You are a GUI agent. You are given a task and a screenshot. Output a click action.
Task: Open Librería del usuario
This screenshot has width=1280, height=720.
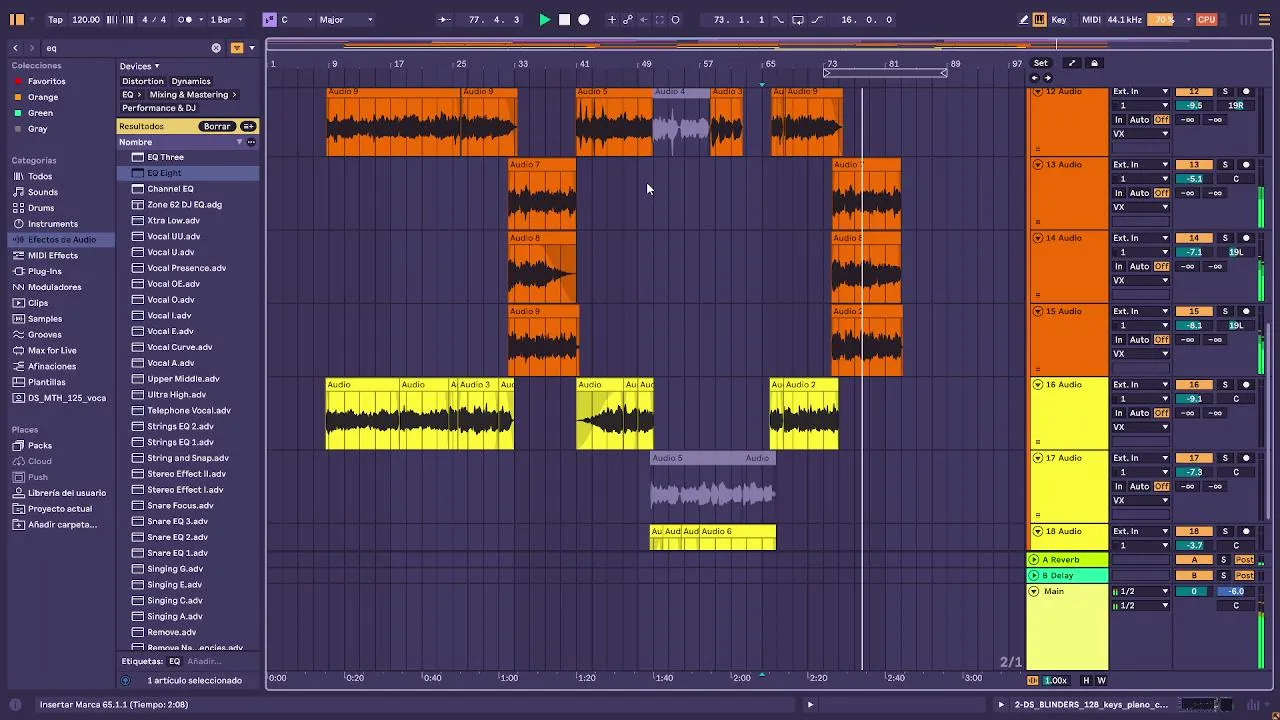67,493
